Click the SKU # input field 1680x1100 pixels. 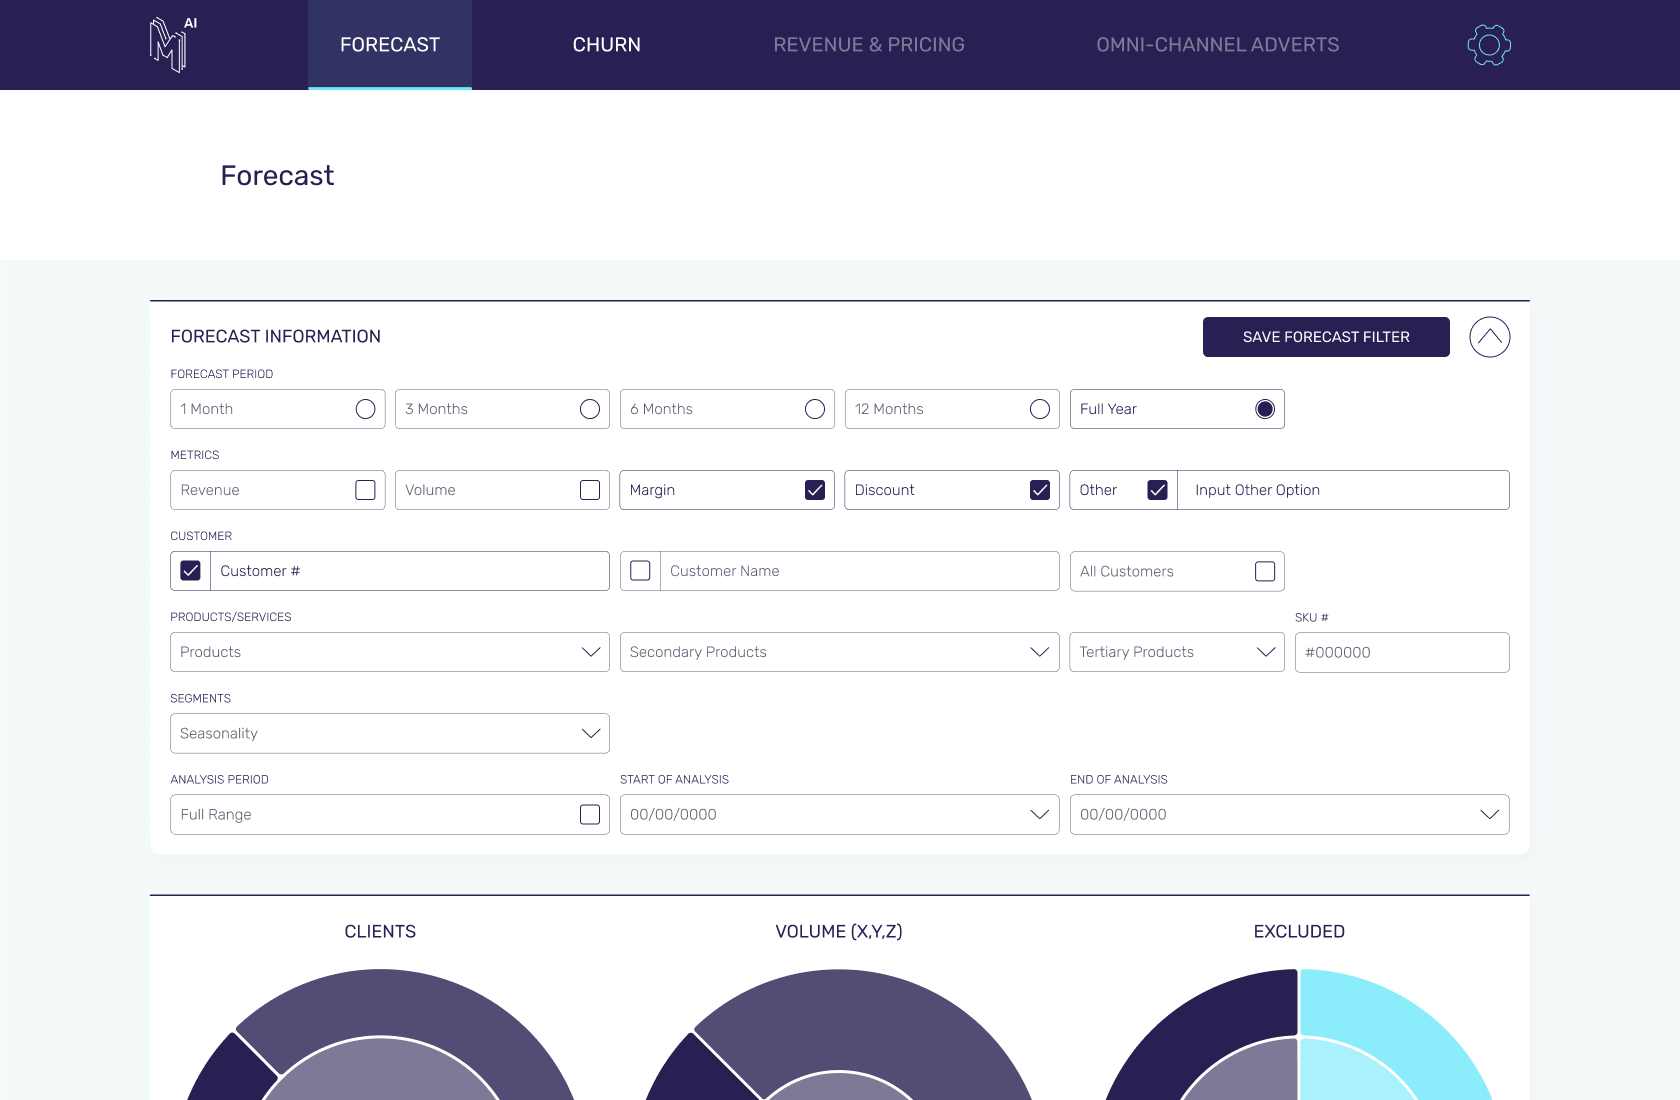[x=1402, y=652]
